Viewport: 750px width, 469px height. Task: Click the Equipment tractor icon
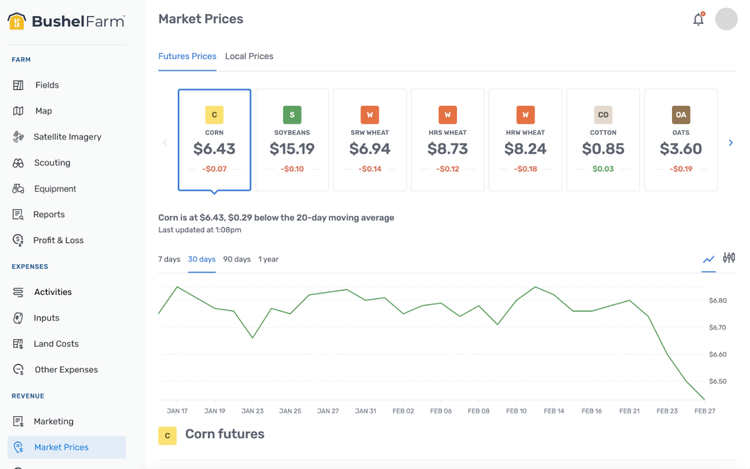18,189
